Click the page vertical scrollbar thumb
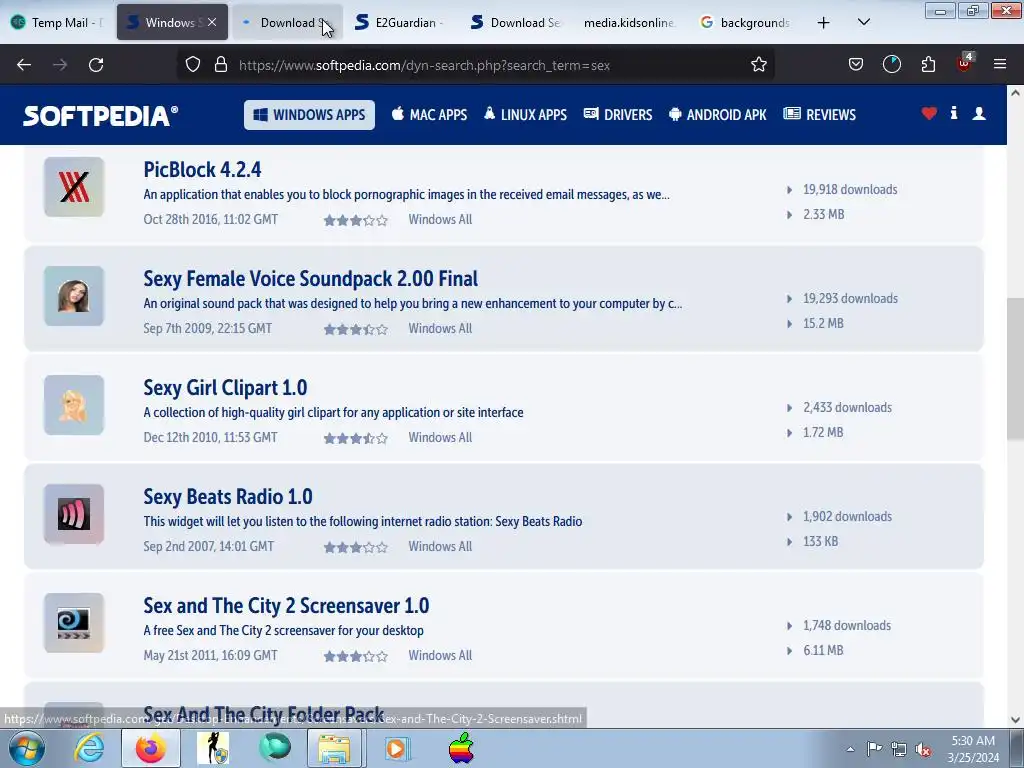 pos(1015,367)
